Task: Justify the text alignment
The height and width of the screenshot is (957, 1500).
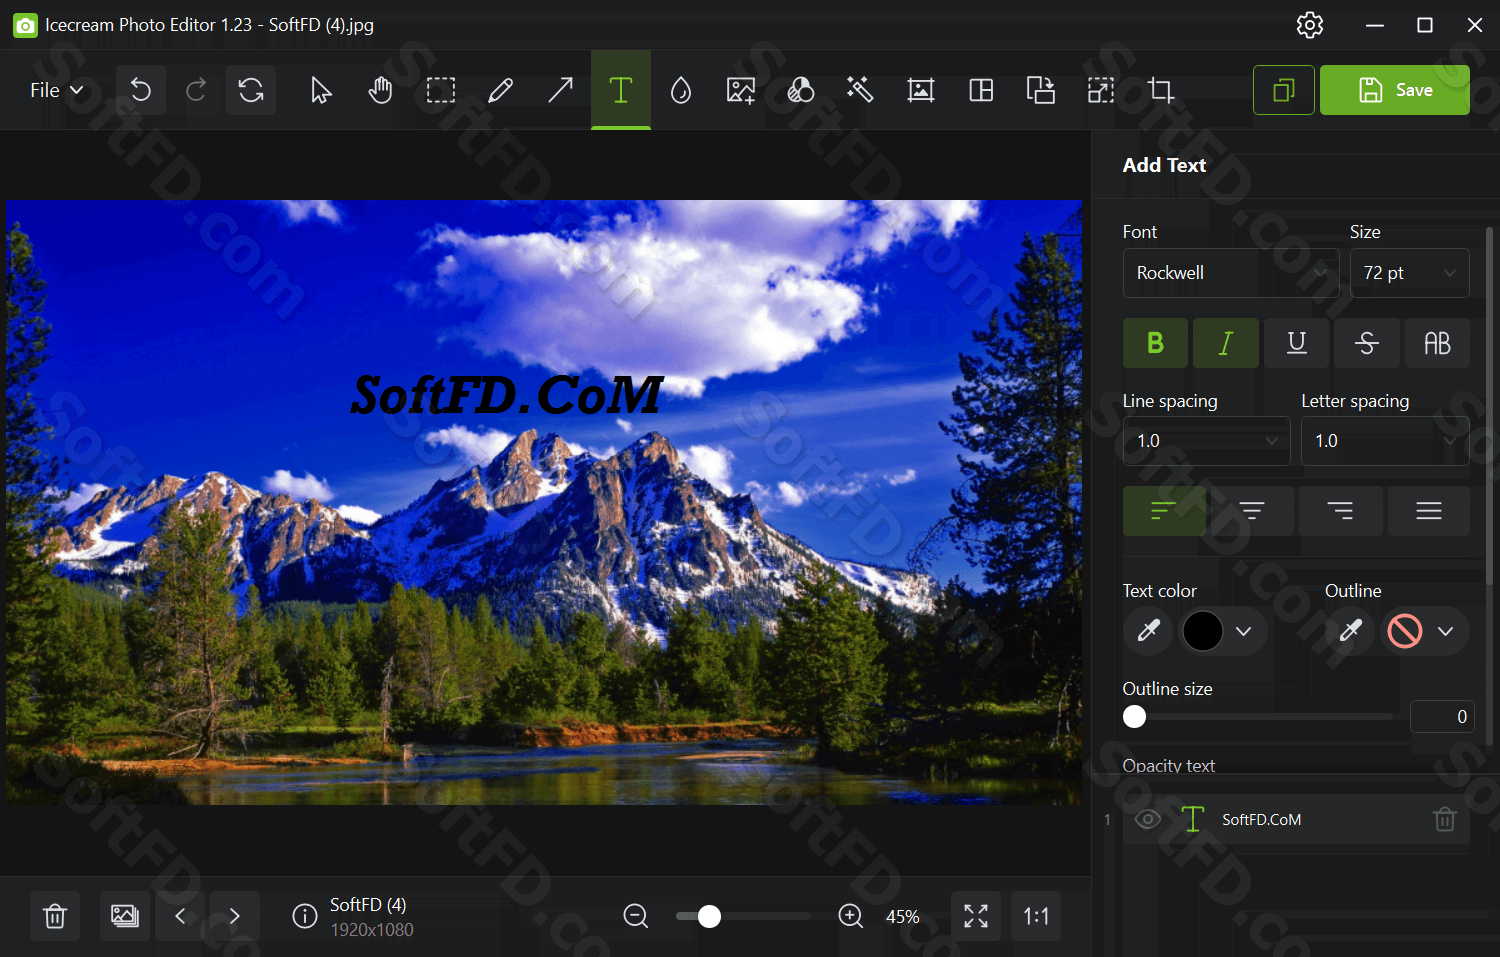Action: coord(1429,511)
